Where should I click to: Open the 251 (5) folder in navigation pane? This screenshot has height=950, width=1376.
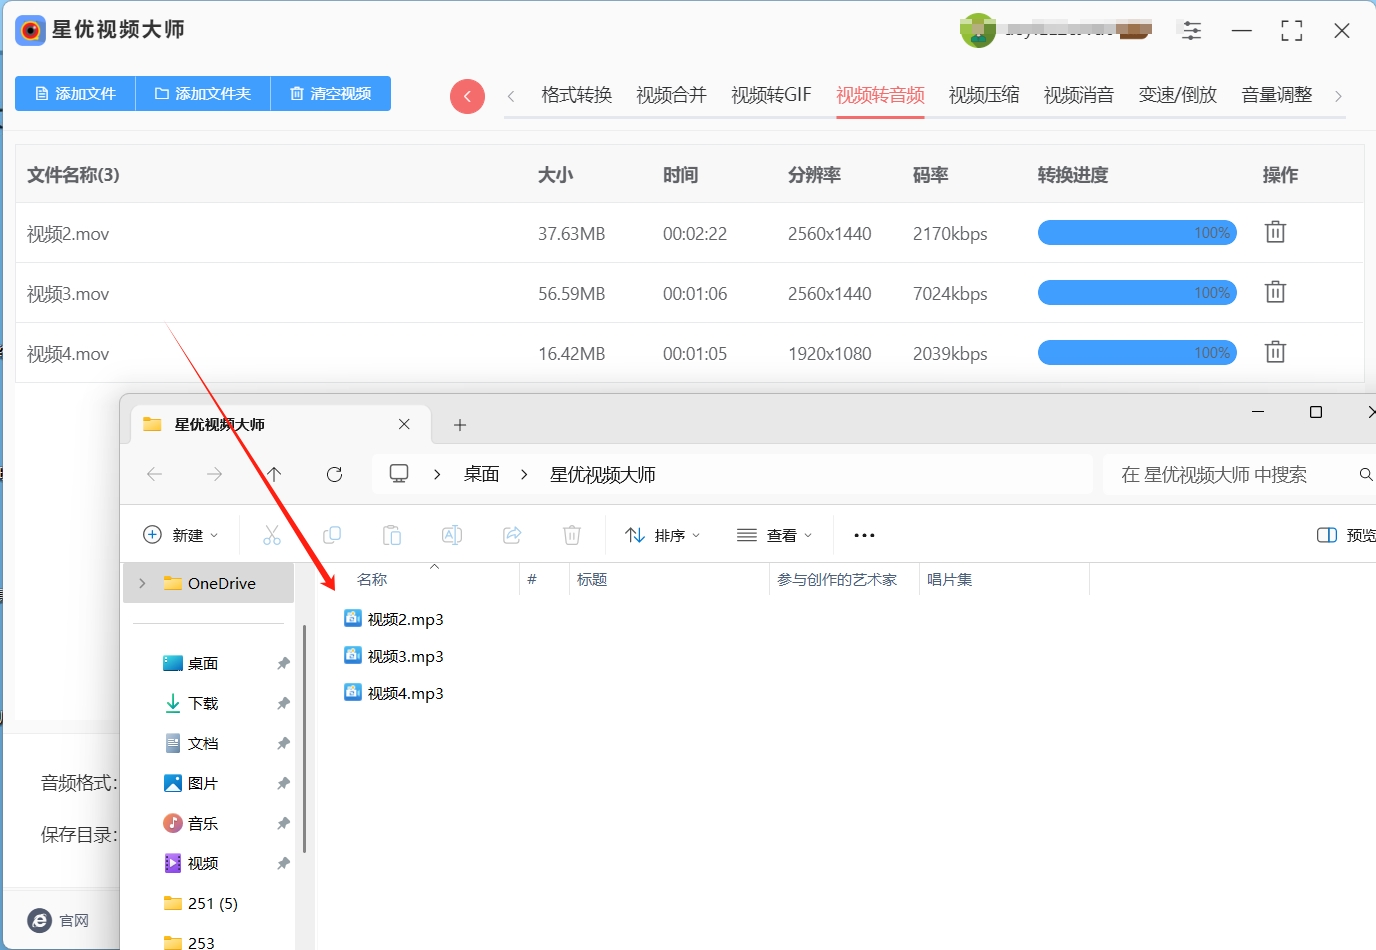[201, 903]
